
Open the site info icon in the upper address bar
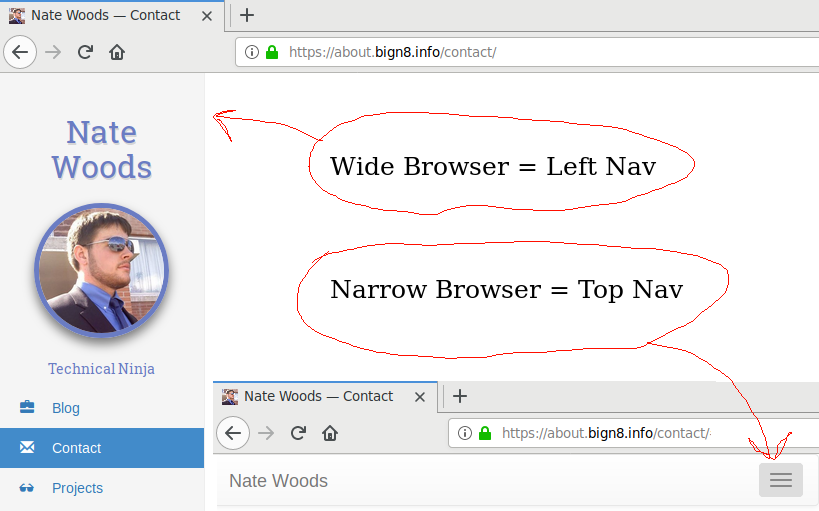(252, 52)
